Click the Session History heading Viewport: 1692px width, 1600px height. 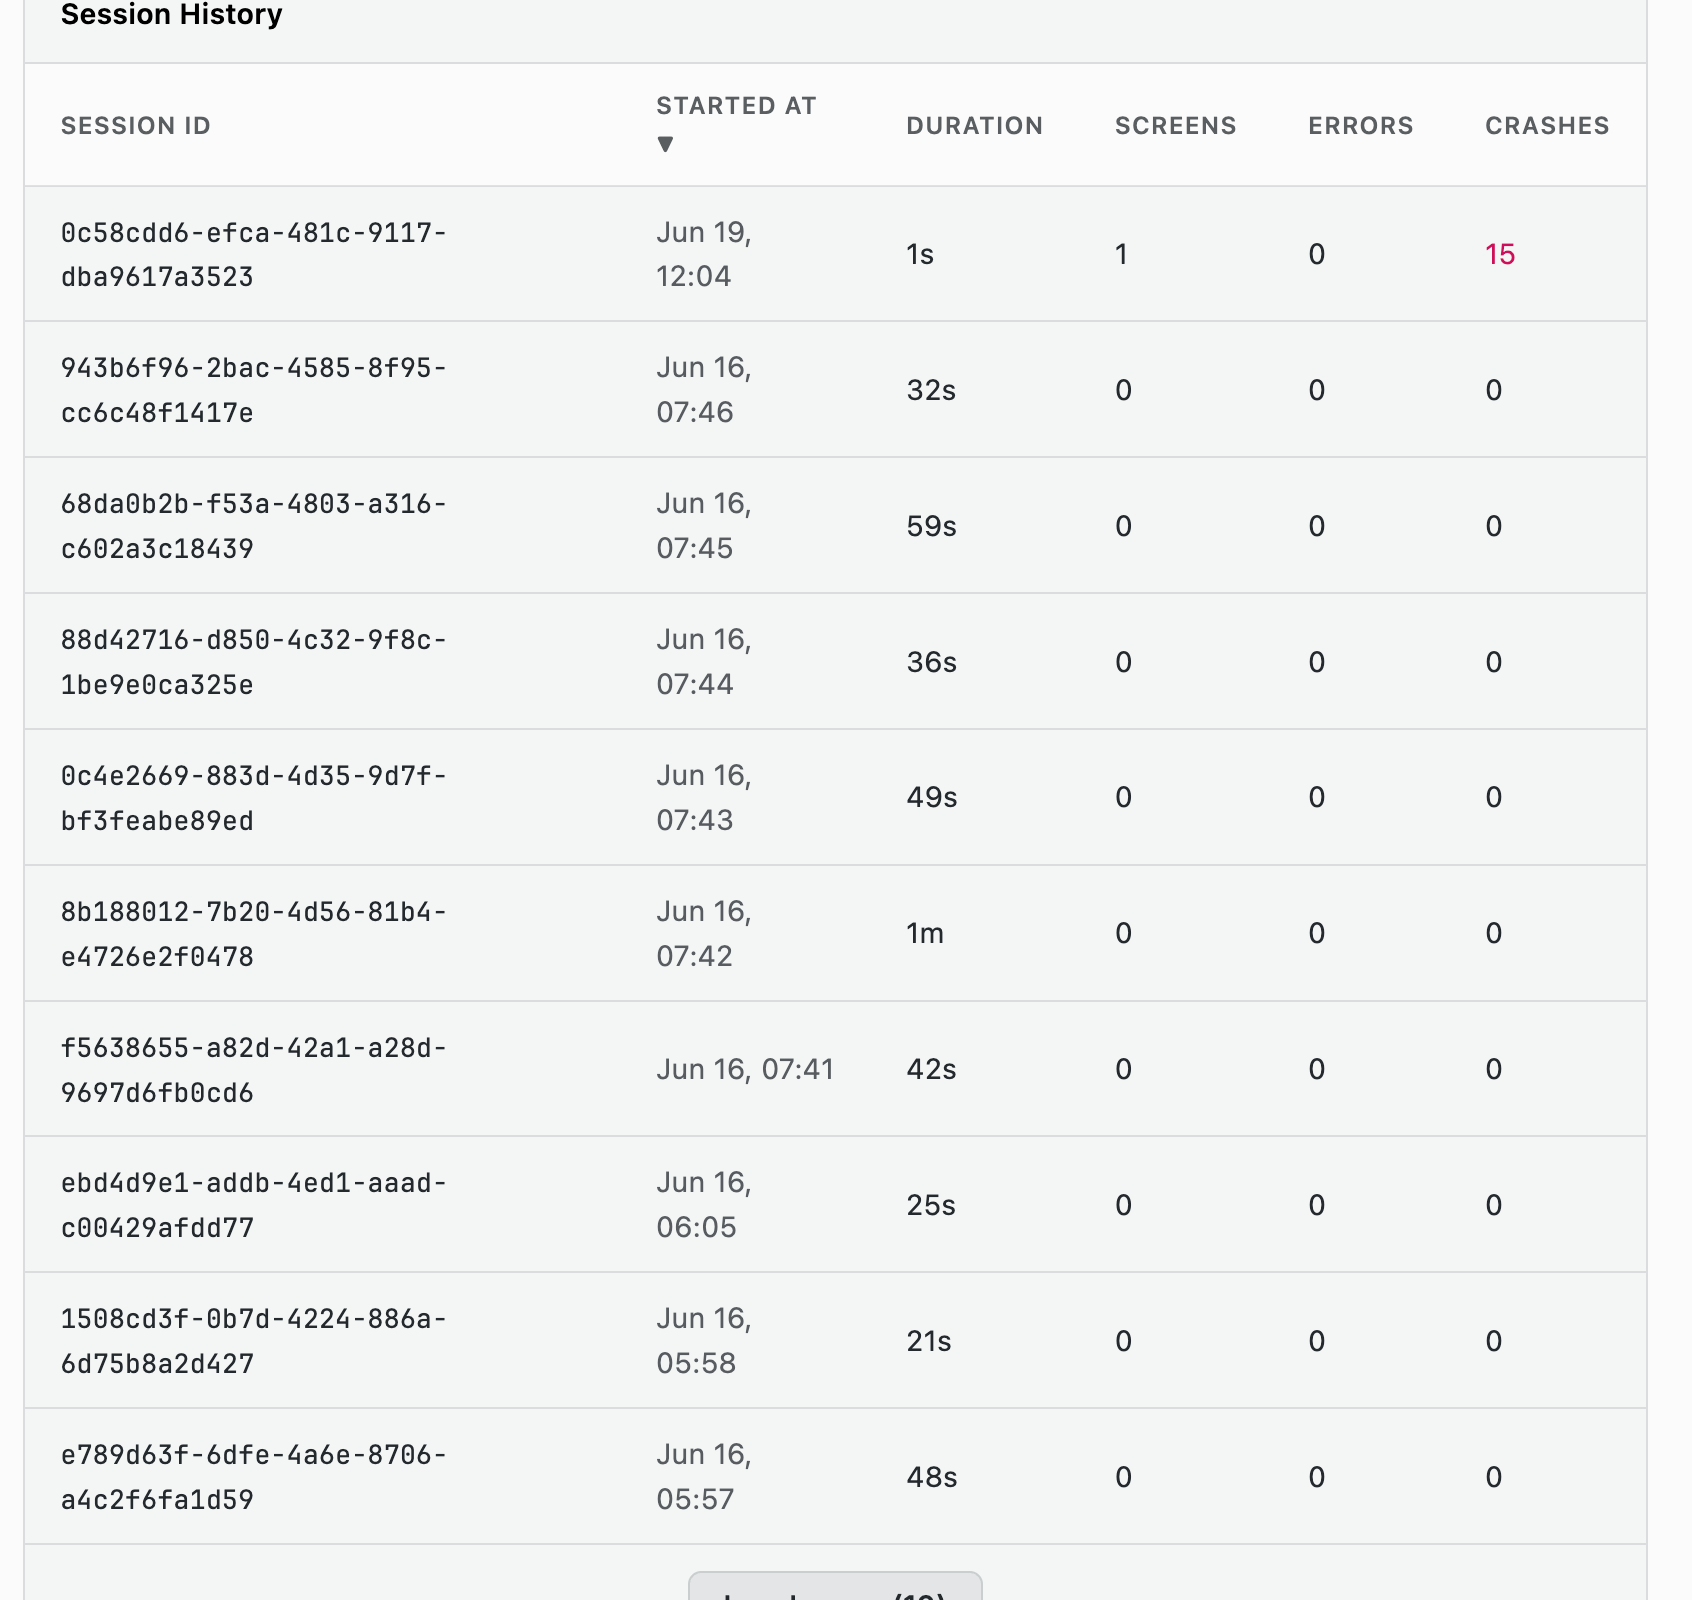click(172, 15)
